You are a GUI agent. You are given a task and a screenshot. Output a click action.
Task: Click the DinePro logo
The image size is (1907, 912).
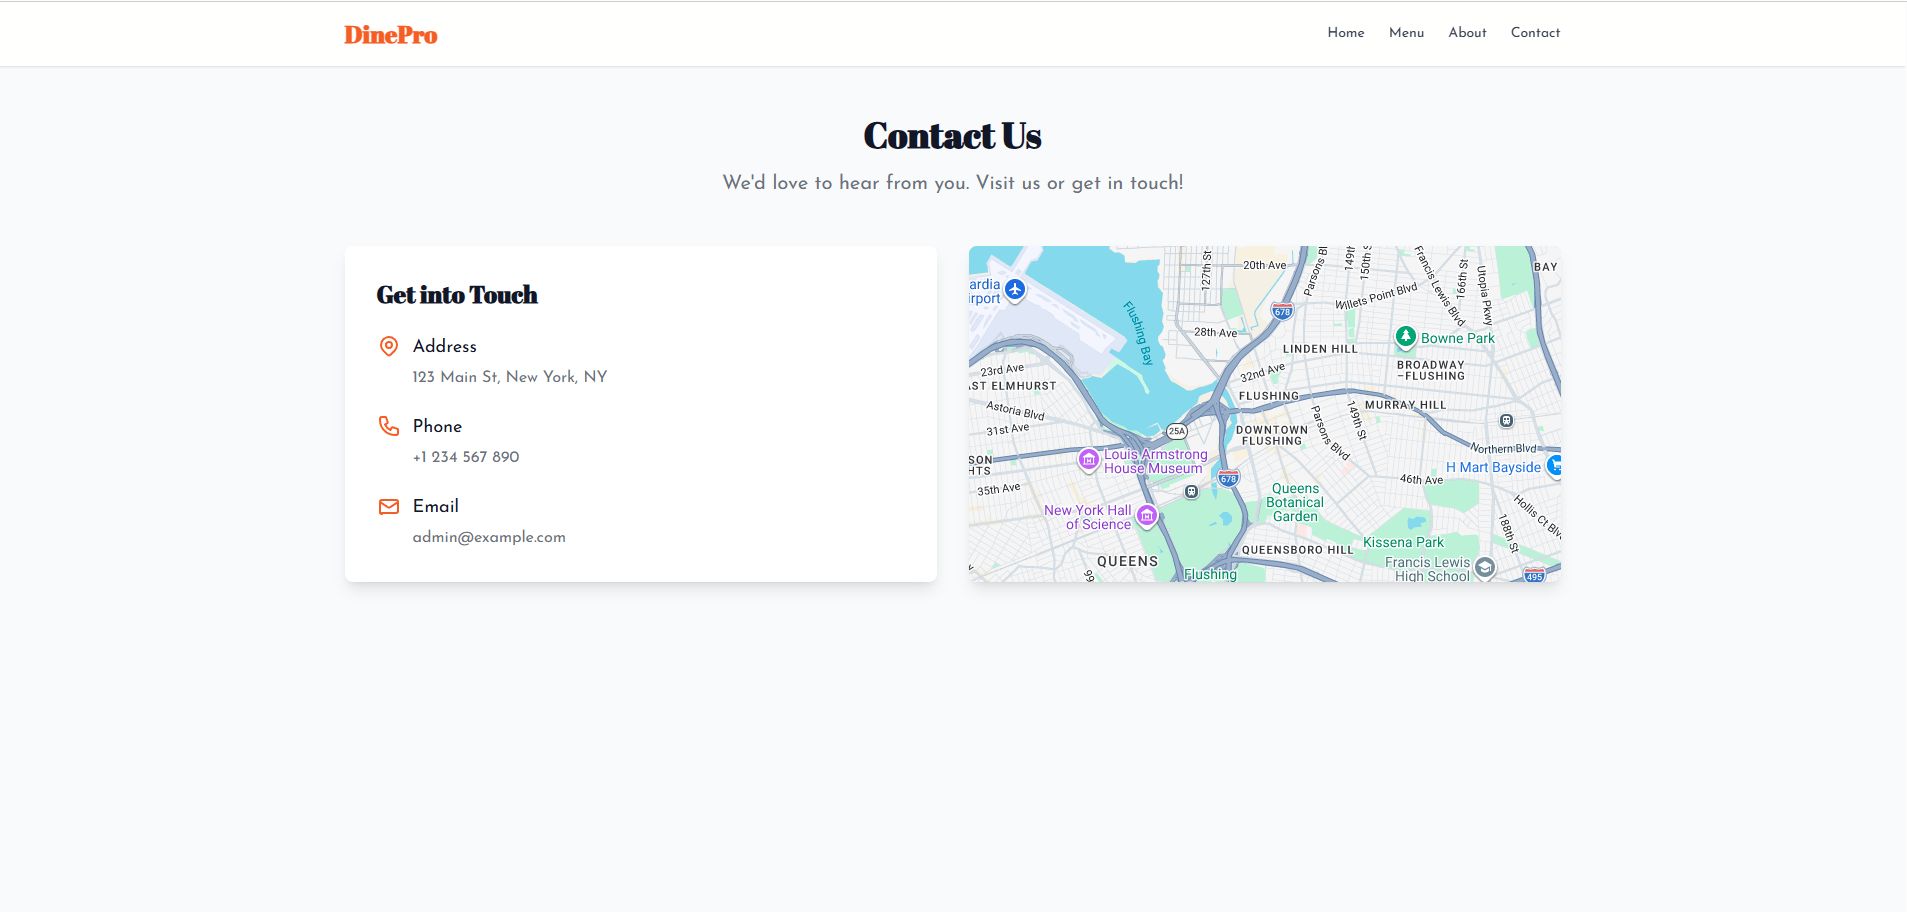click(390, 35)
